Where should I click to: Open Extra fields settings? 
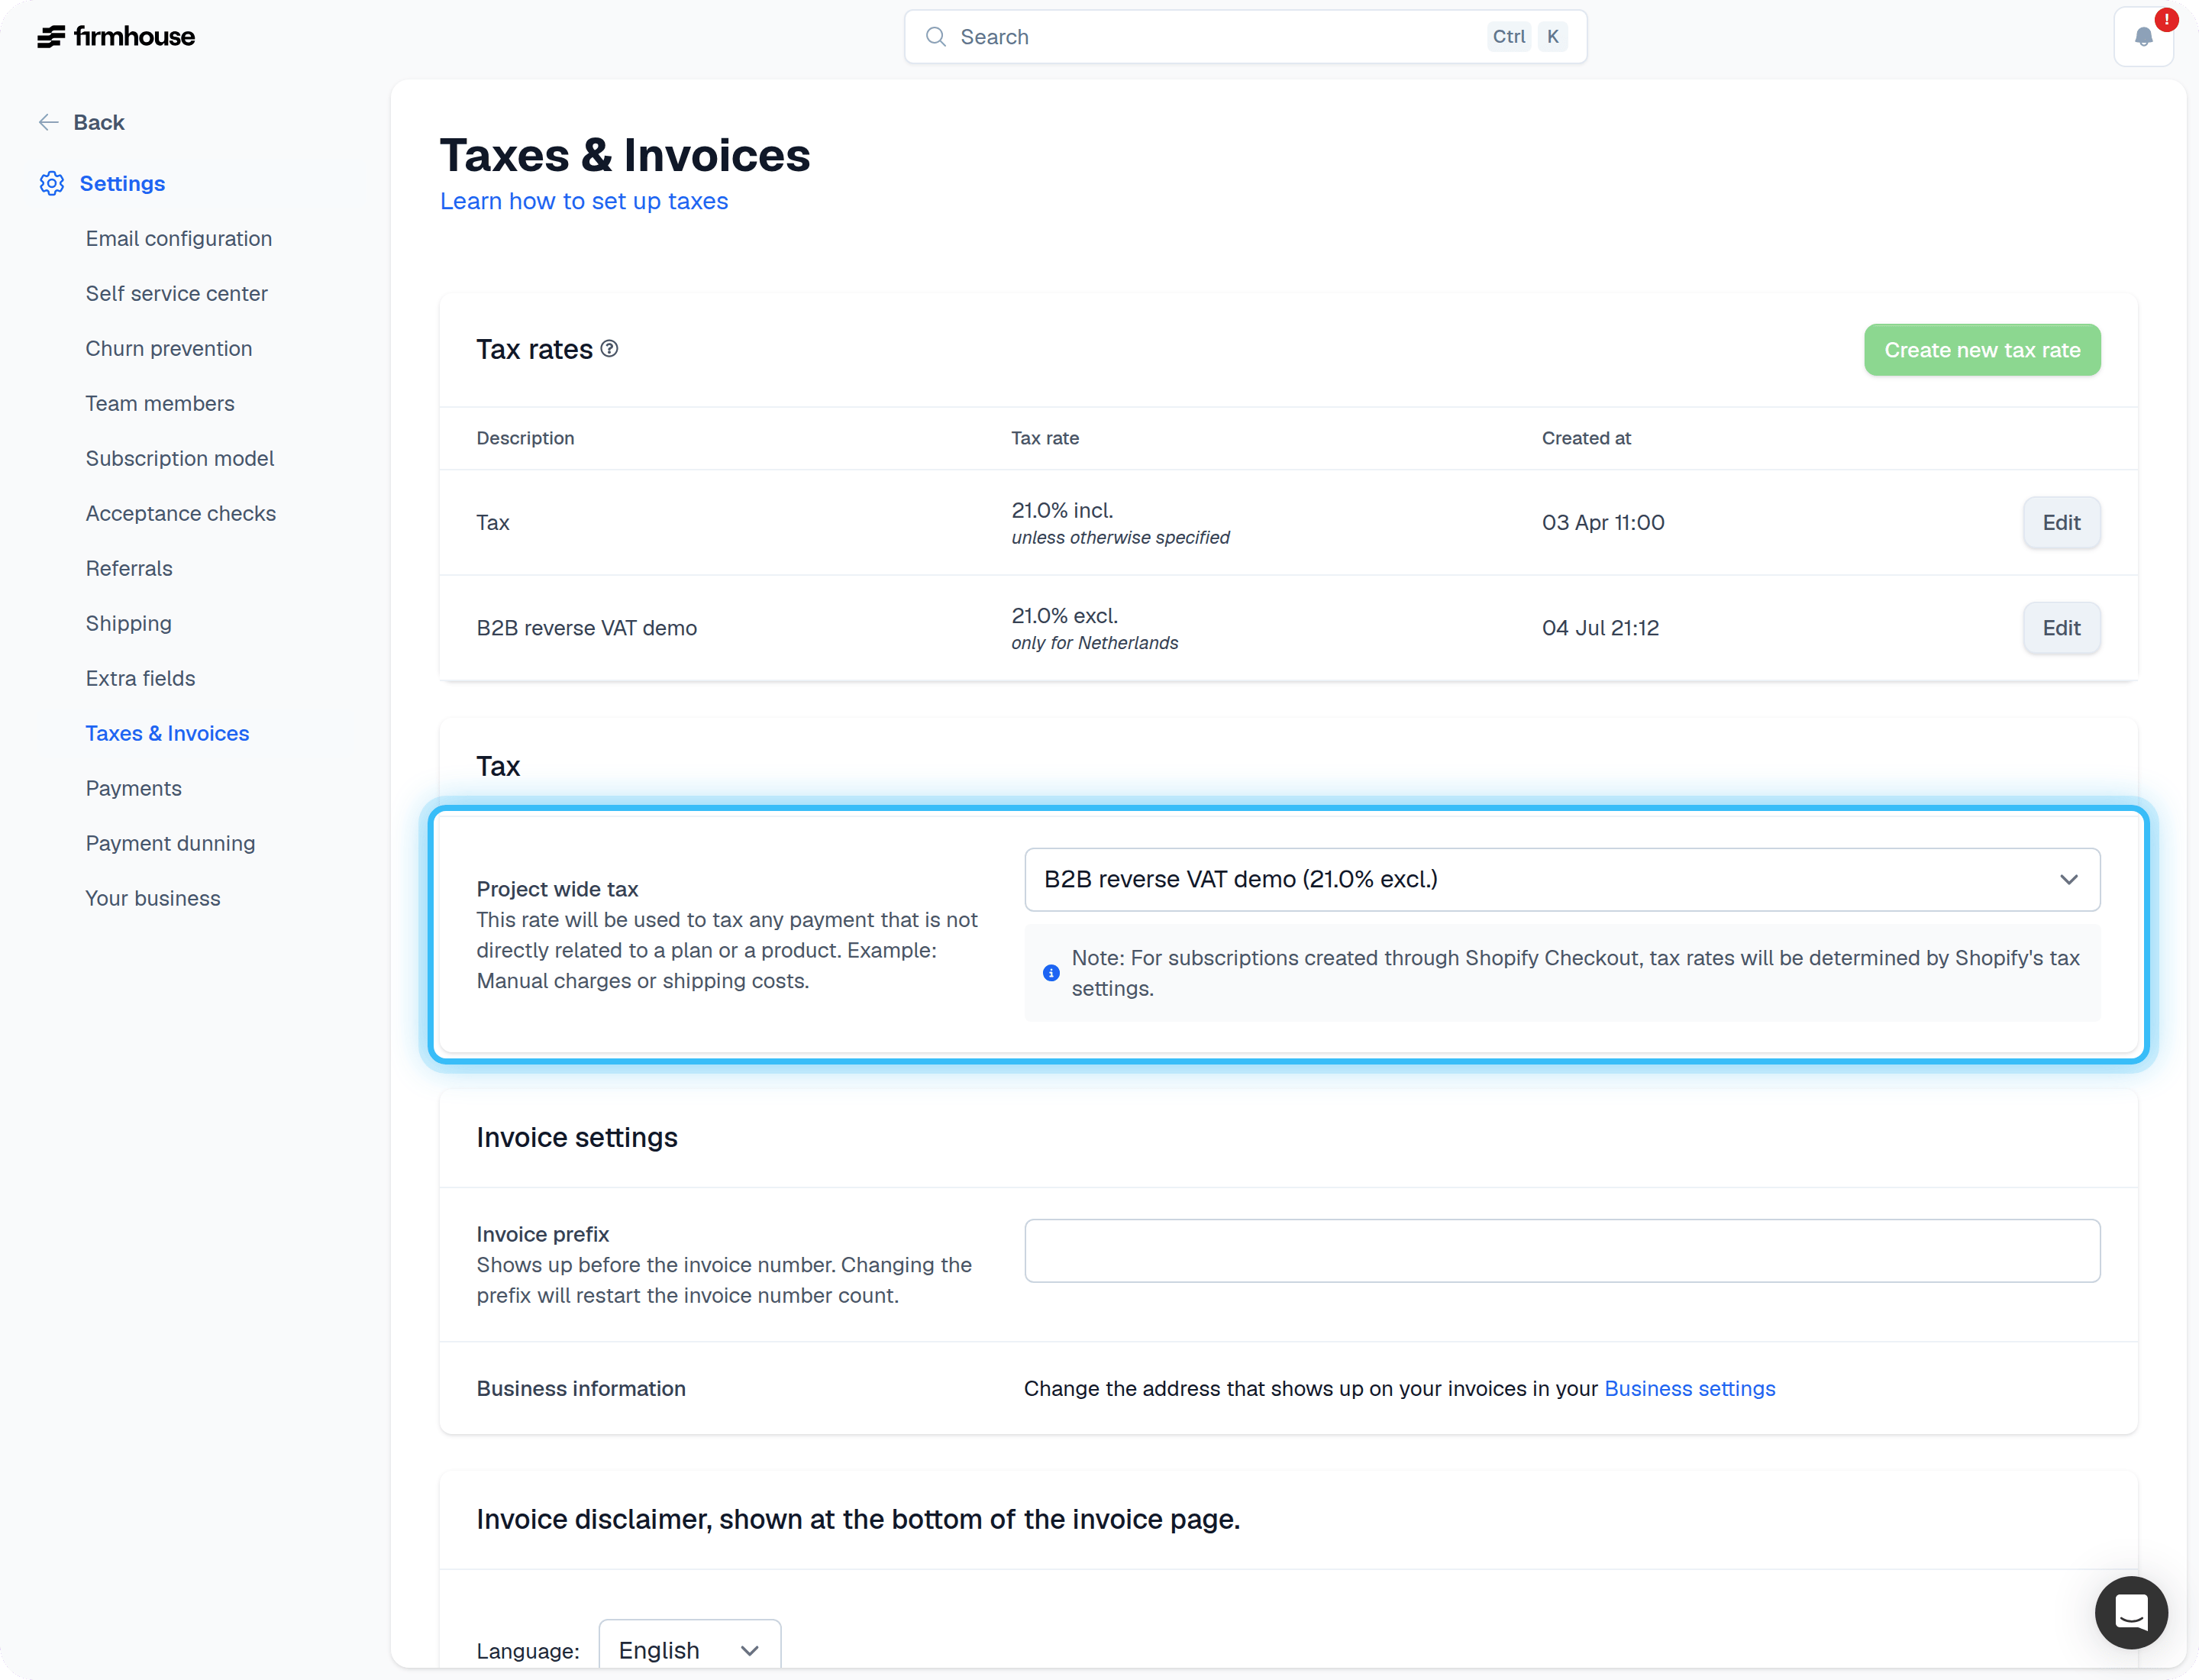click(x=141, y=678)
